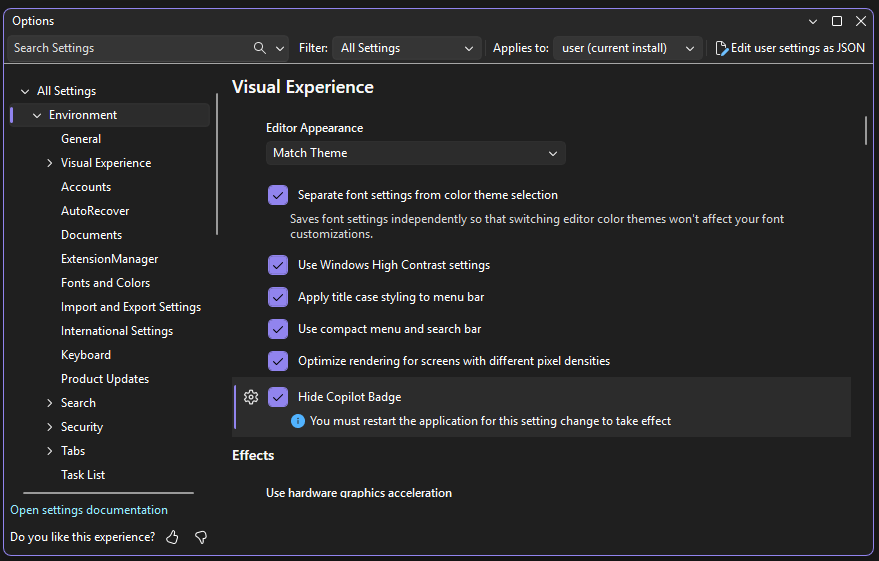Click gear icon beside Hide Copilot Badge
The height and width of the screenshot is (561, 879).
tap(251, 397)
